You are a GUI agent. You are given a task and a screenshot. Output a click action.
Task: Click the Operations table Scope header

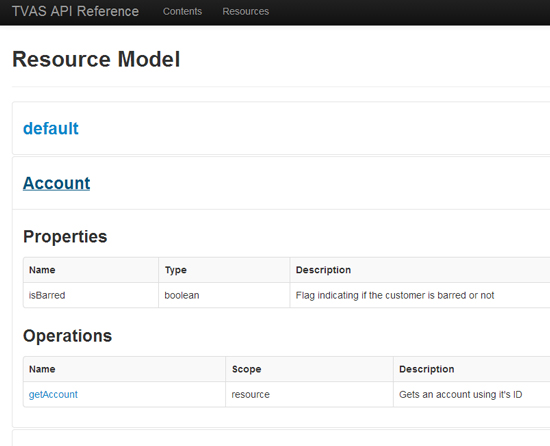247,369
